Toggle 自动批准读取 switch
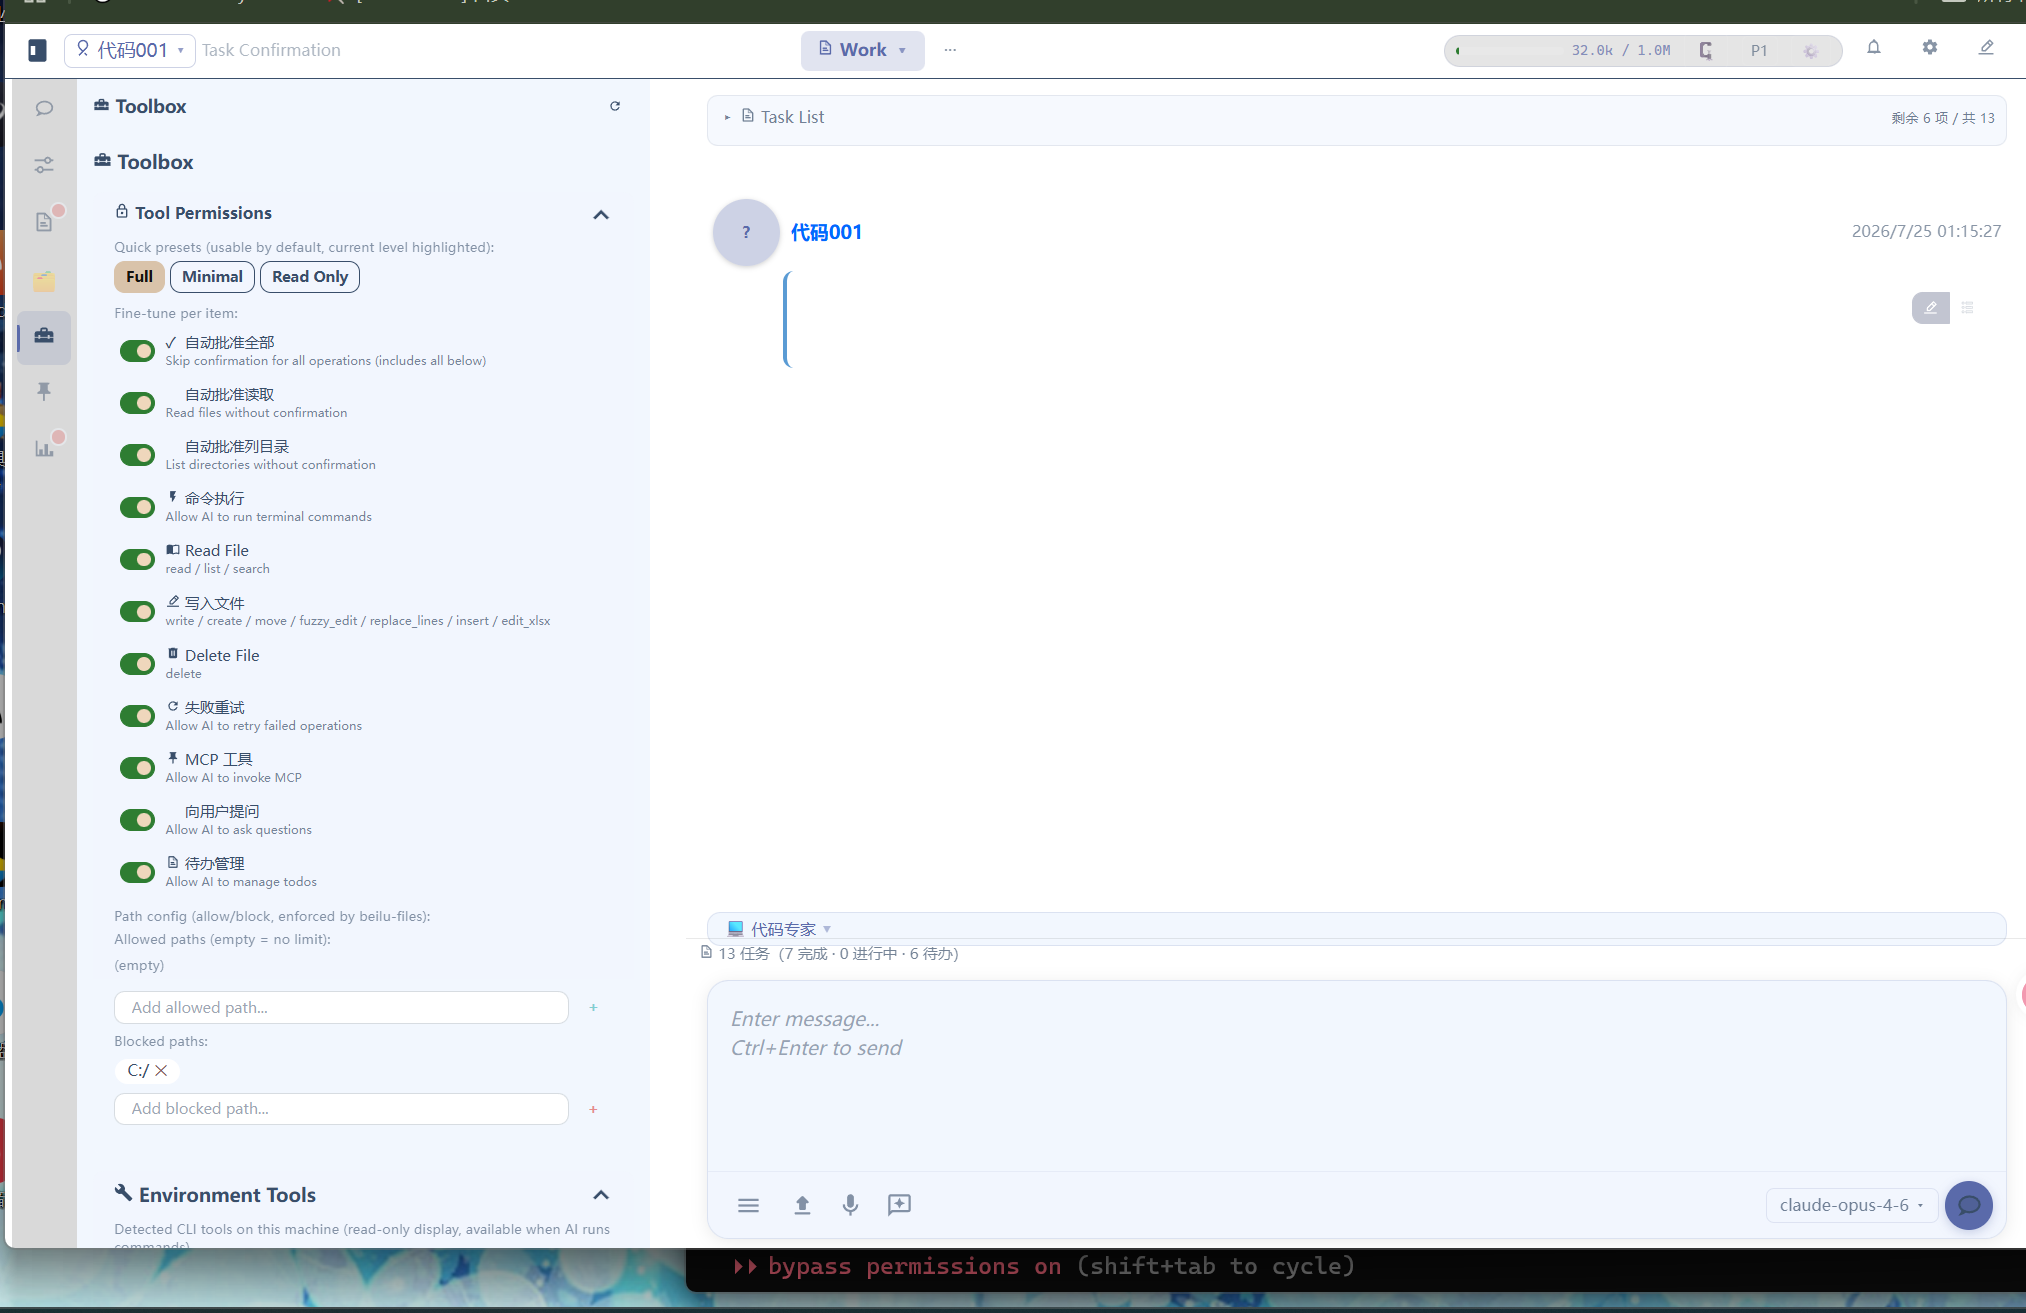The width and height of the screenshot is (2026, 1313). (137, 403)
